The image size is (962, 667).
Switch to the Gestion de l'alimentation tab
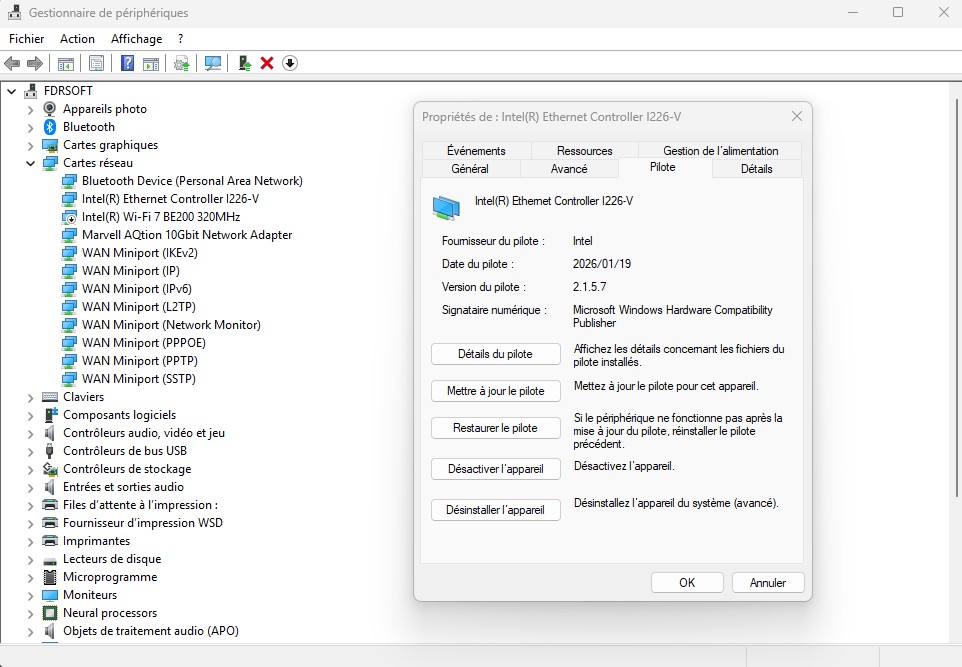point(720,151)
